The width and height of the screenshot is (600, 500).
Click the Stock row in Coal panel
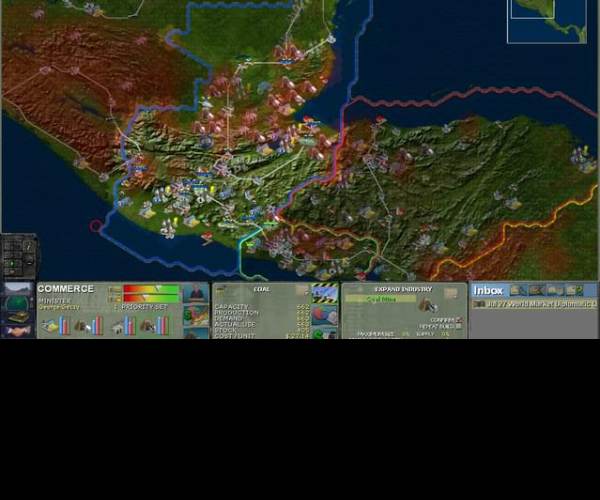pyautogui.click(x=262, y=330)
